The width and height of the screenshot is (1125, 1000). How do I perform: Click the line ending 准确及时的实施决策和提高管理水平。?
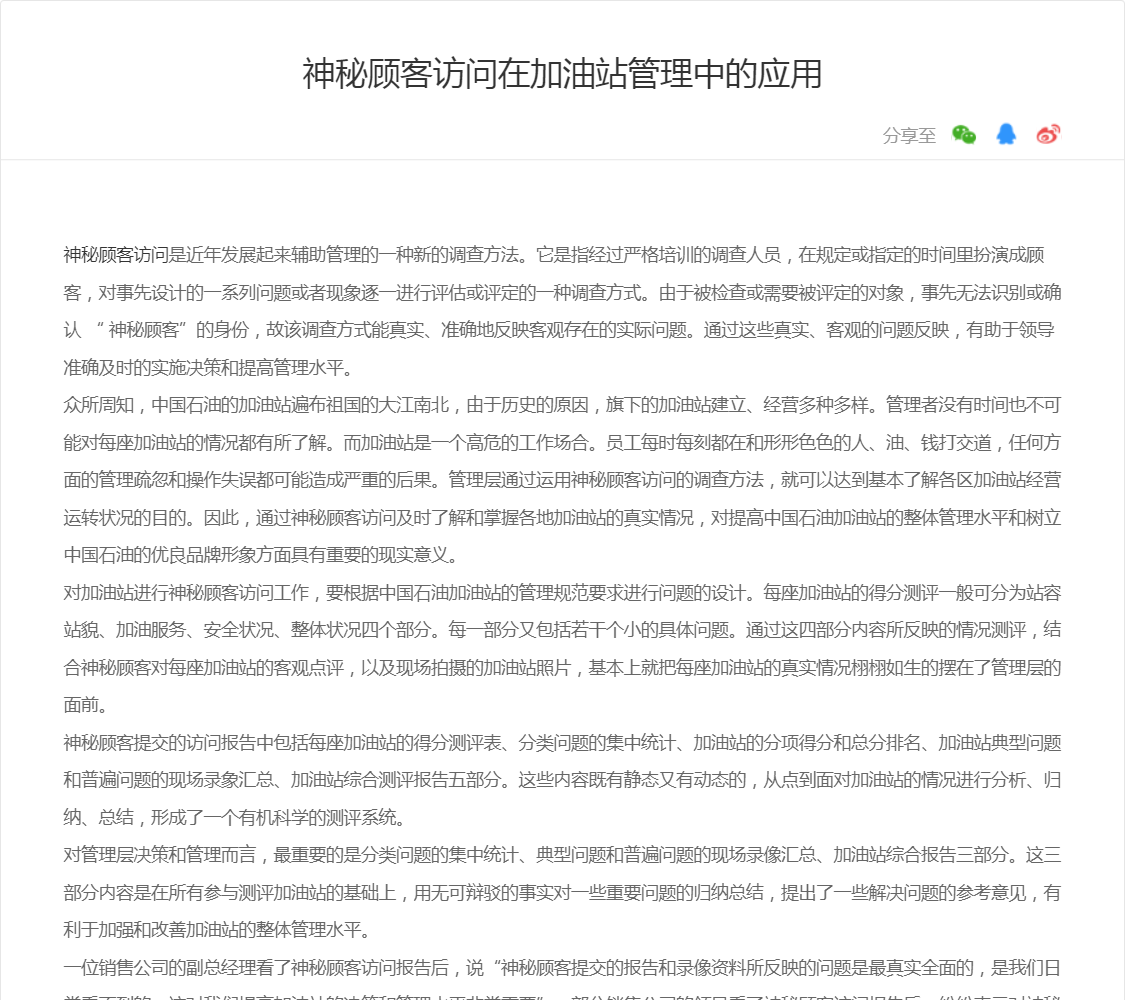tap(209, 367)
